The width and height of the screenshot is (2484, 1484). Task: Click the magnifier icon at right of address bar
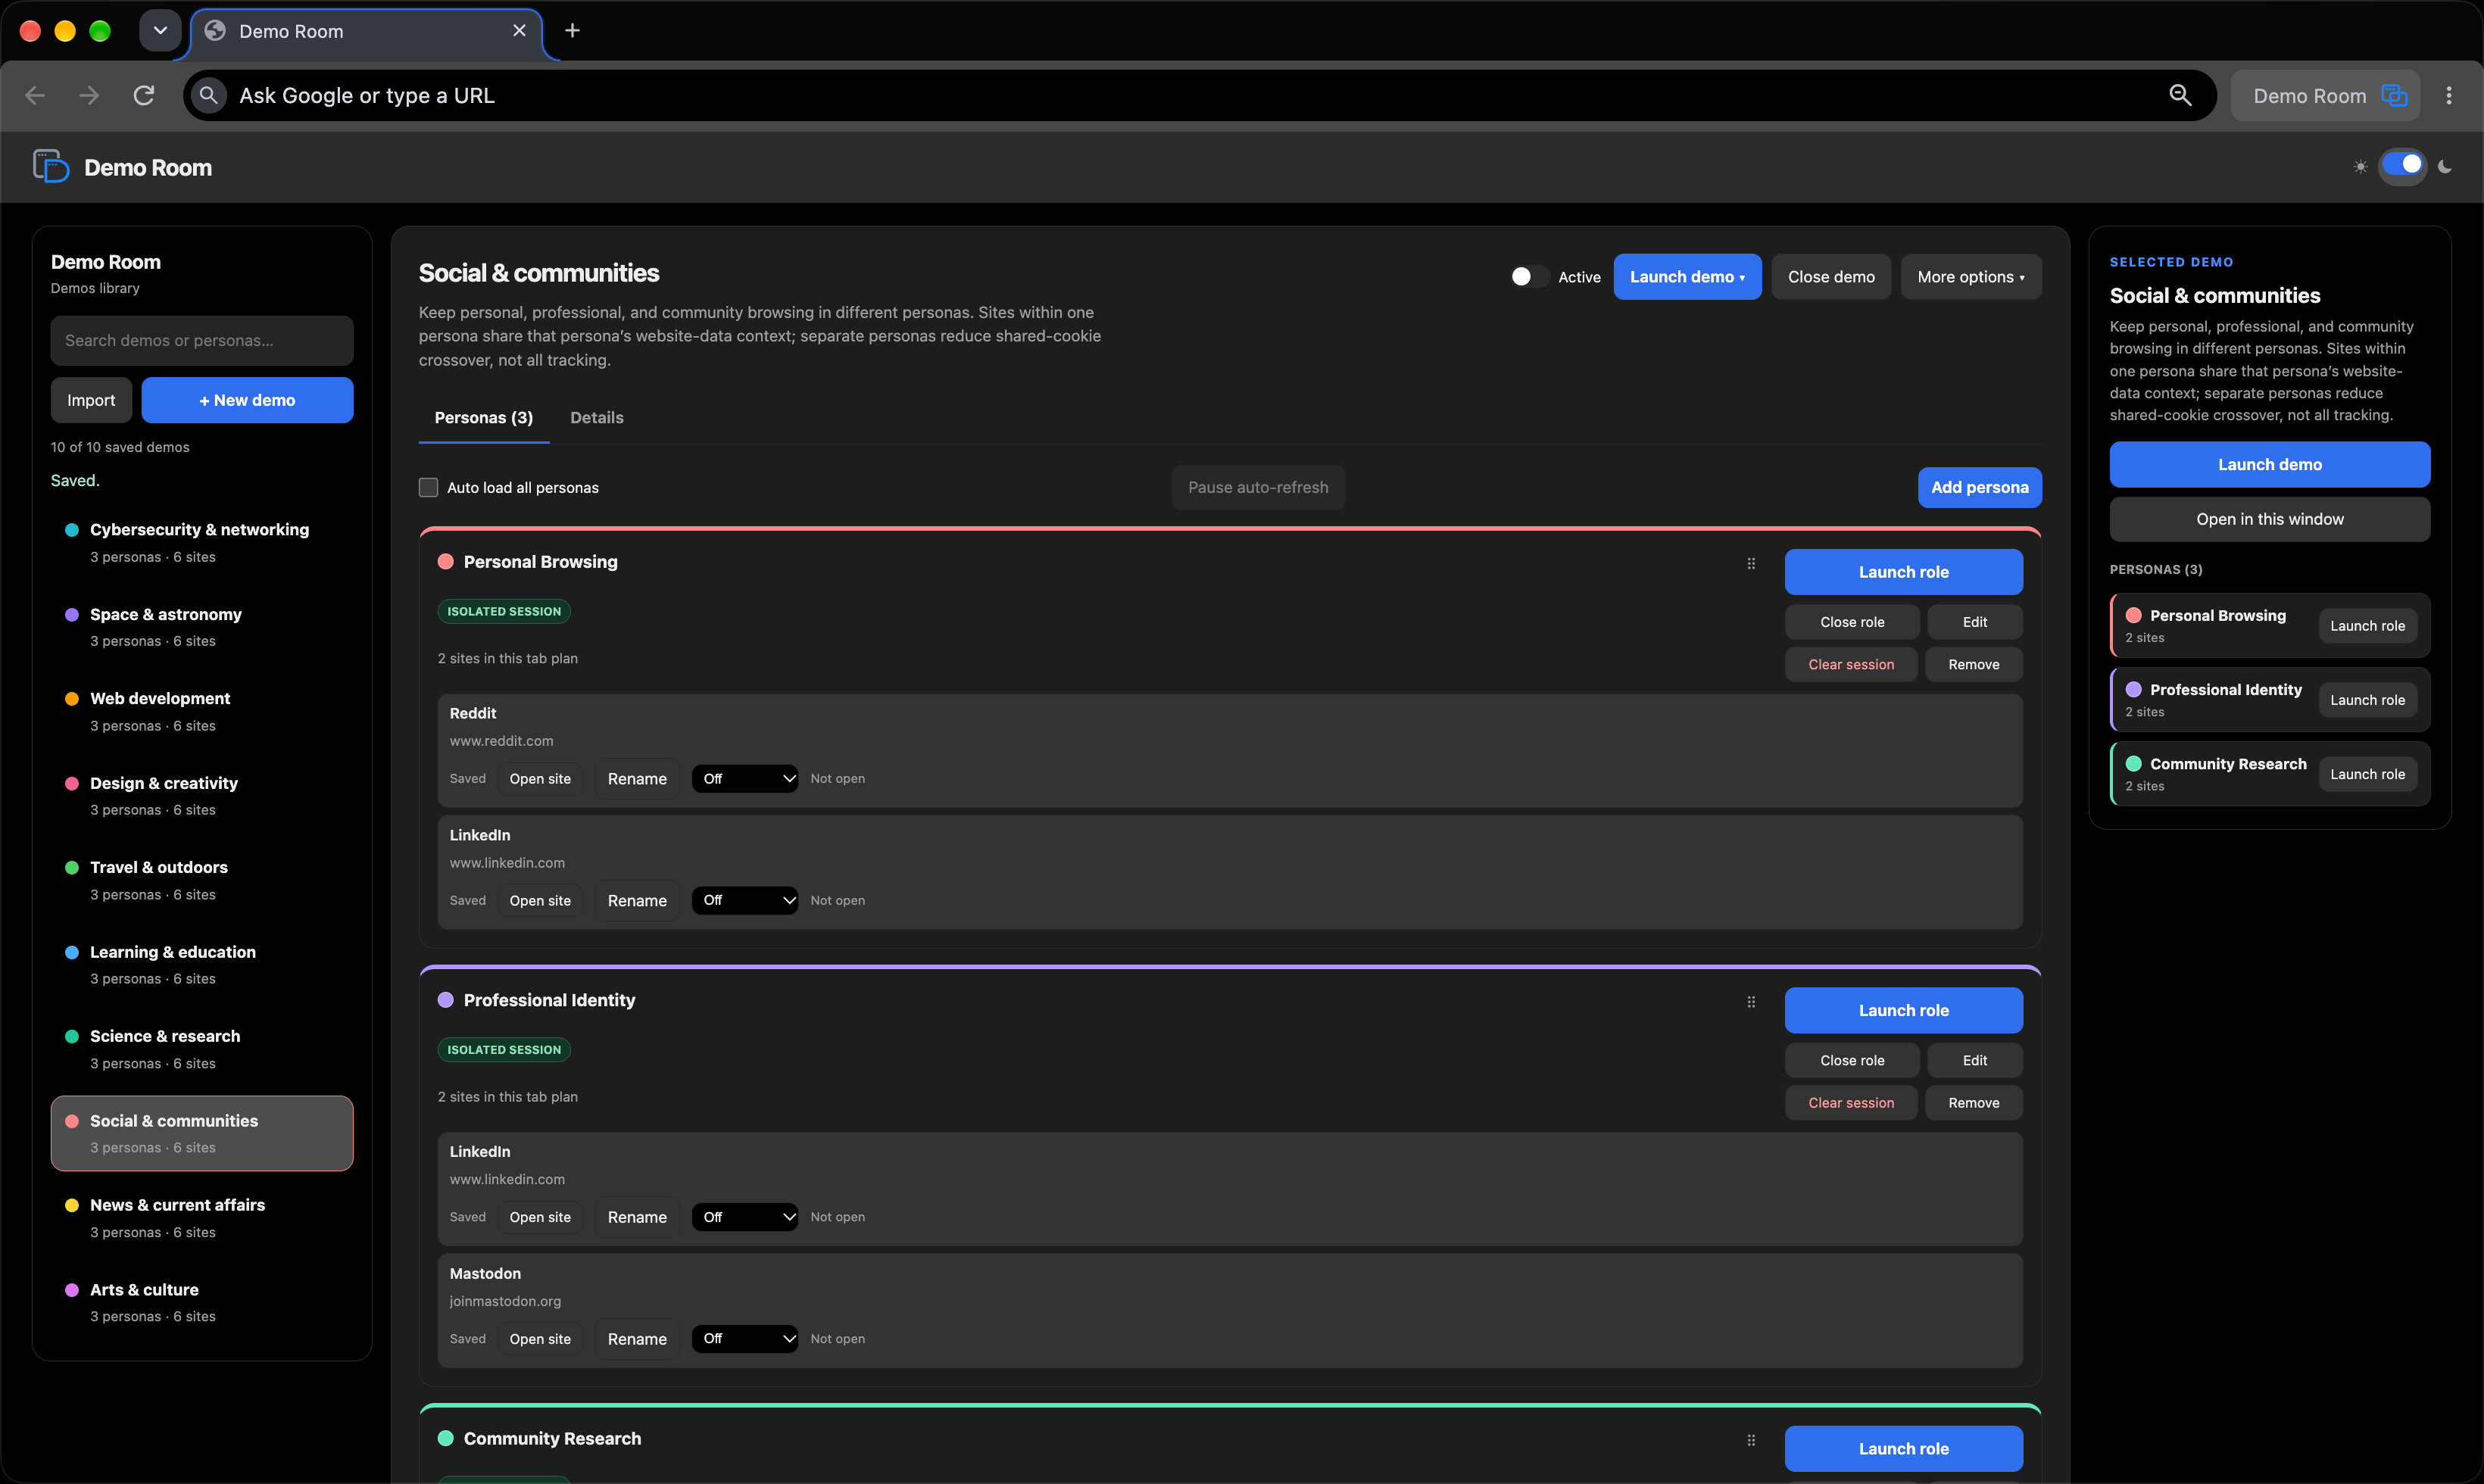(2180, 95)
